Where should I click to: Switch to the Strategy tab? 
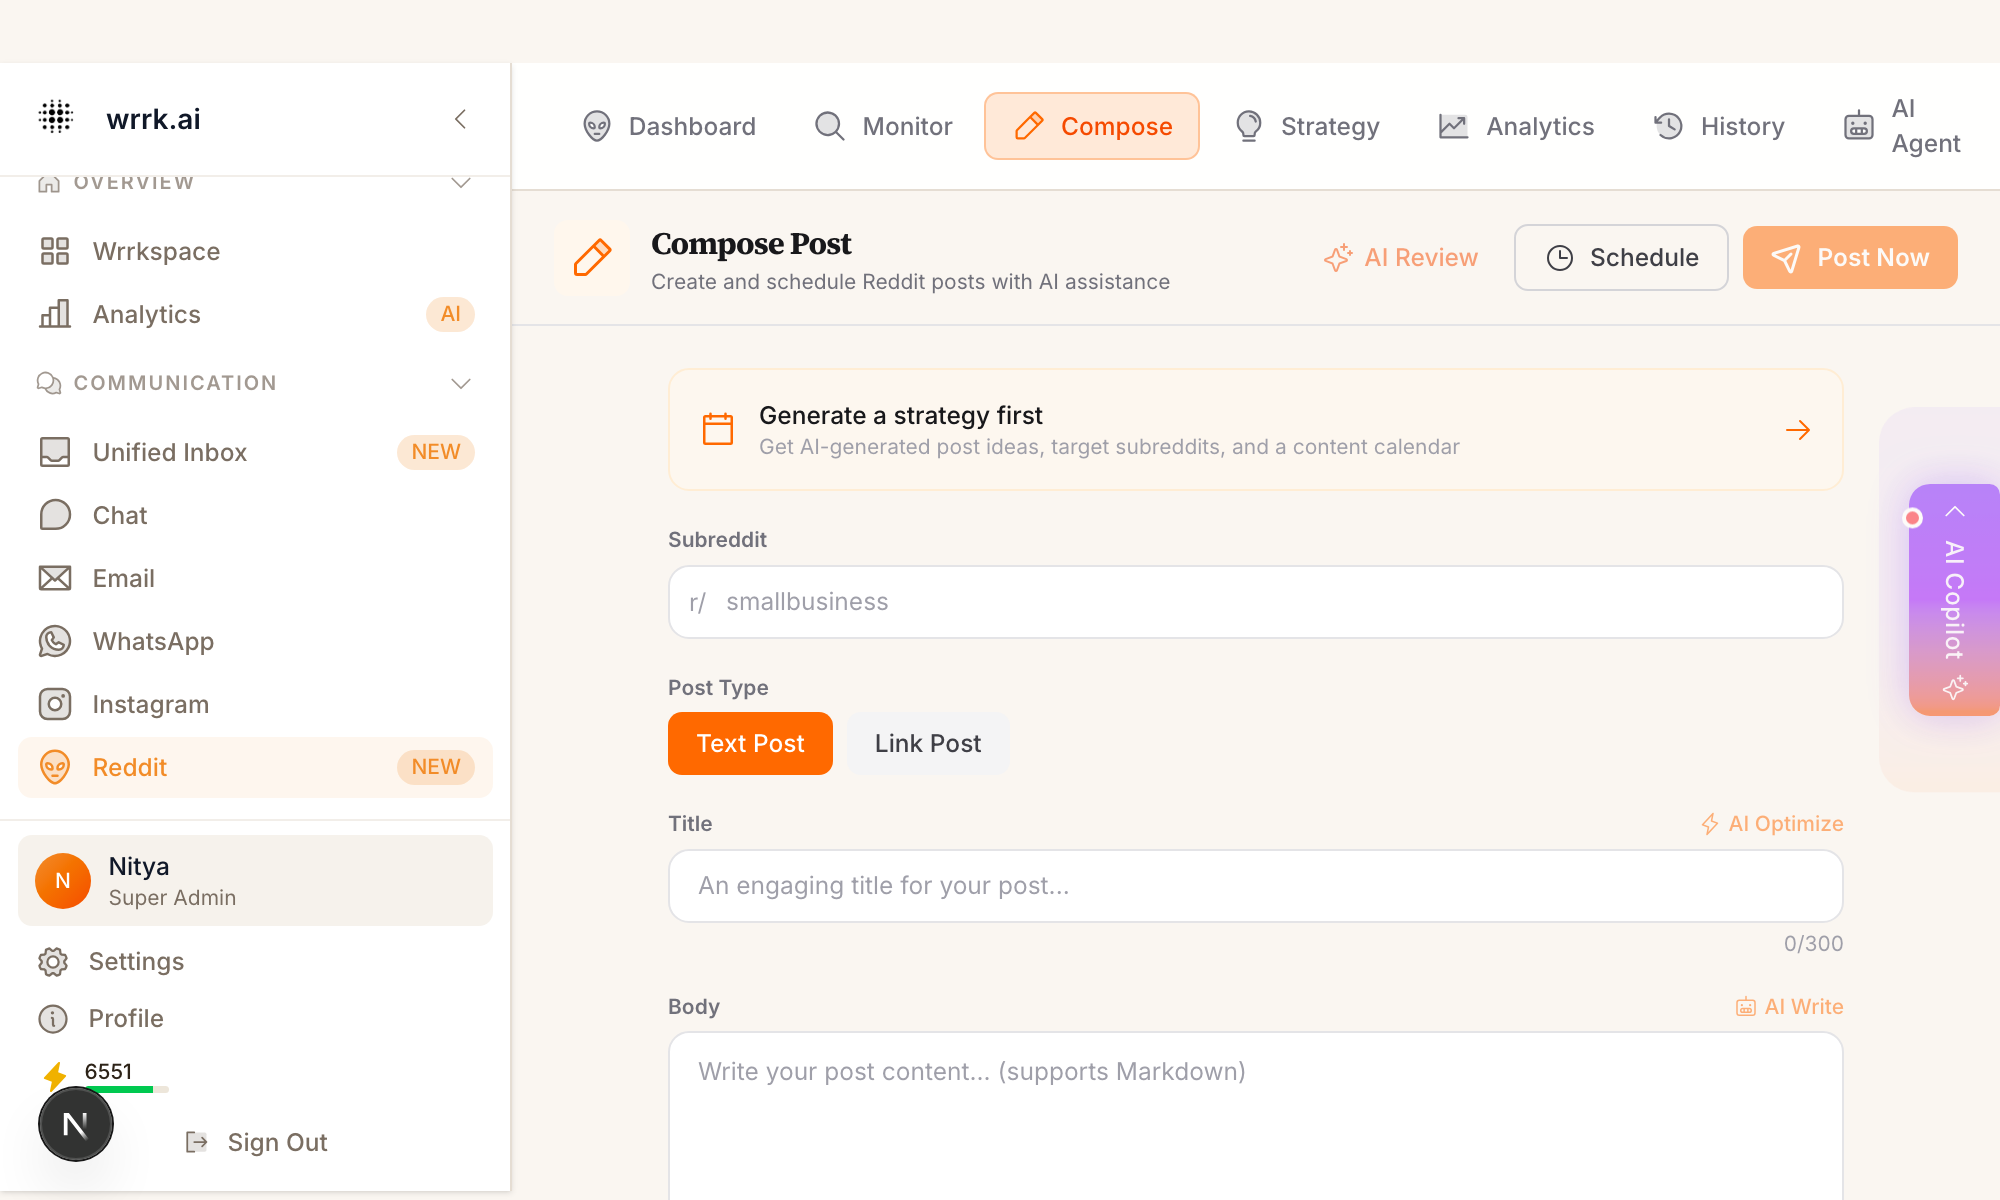pos(1308,126)
